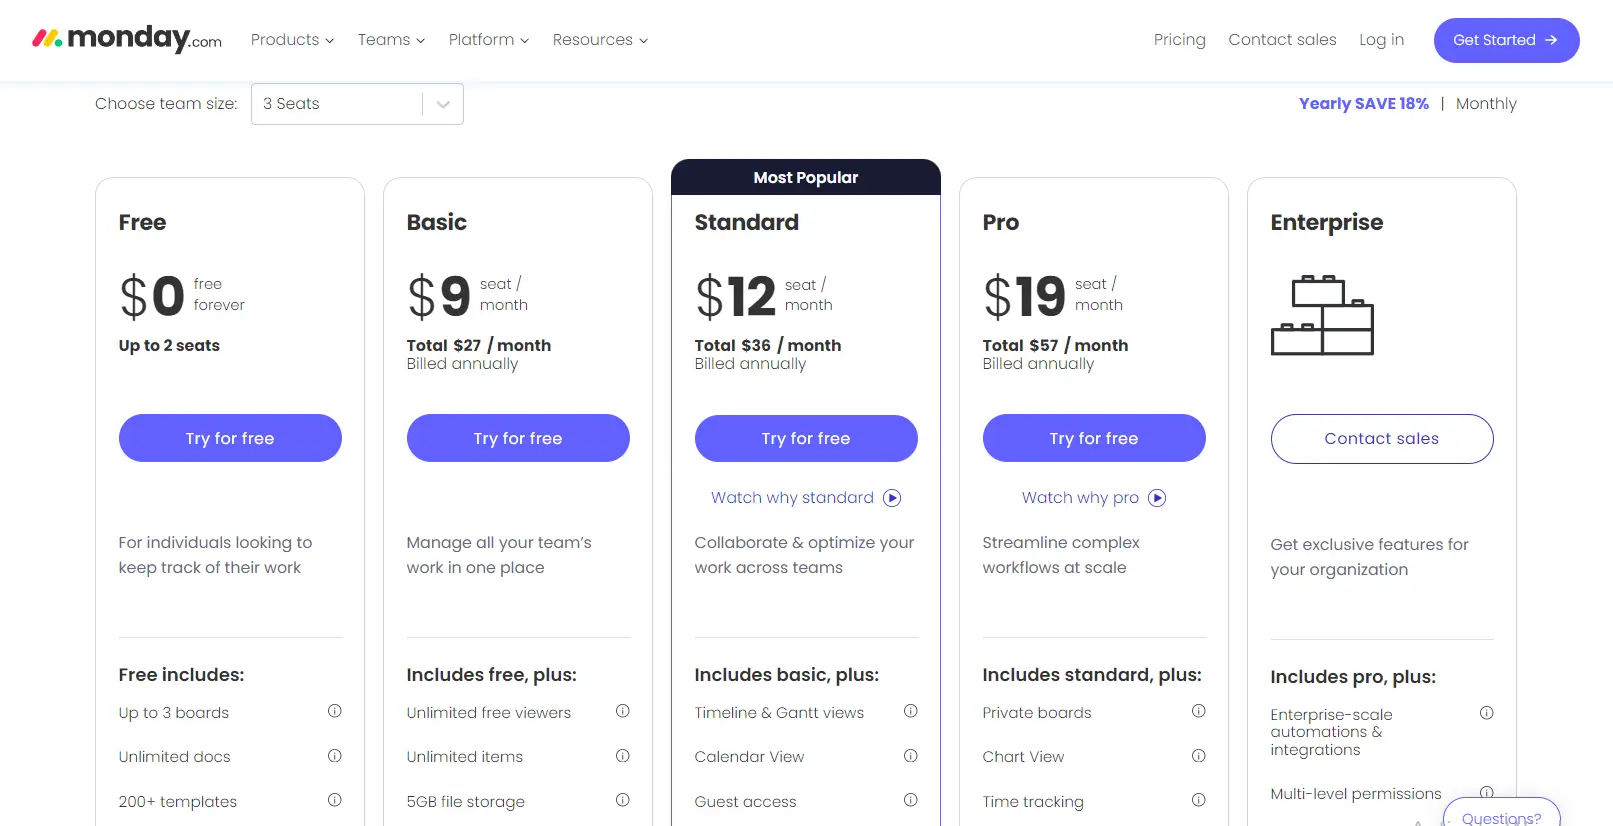The image size is (1613, 826).
Task: Click the monday.com logo
Action: [127, 39]
